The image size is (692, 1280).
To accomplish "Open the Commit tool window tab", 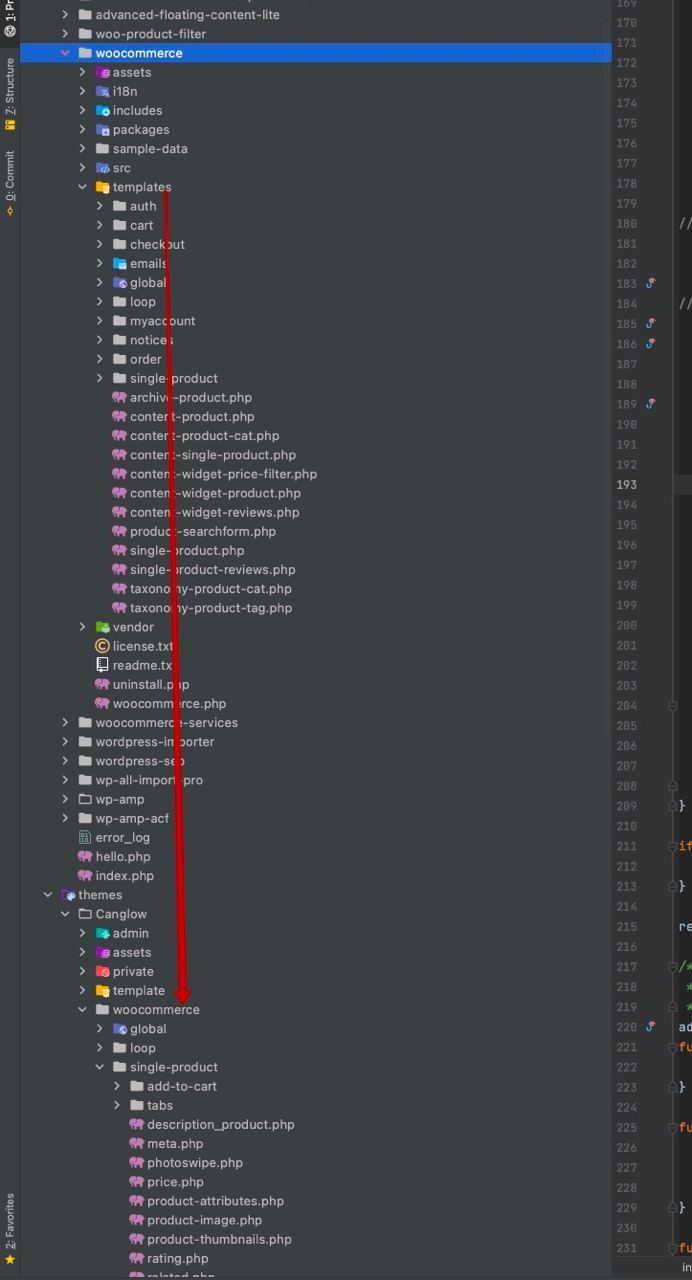I will [x=10, y=182].
